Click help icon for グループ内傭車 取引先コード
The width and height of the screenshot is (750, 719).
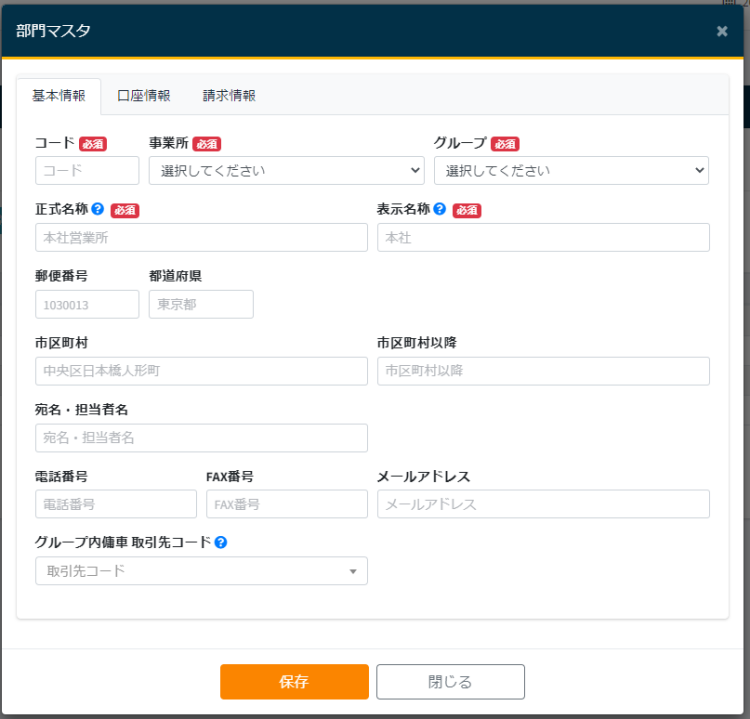[221, 542]
